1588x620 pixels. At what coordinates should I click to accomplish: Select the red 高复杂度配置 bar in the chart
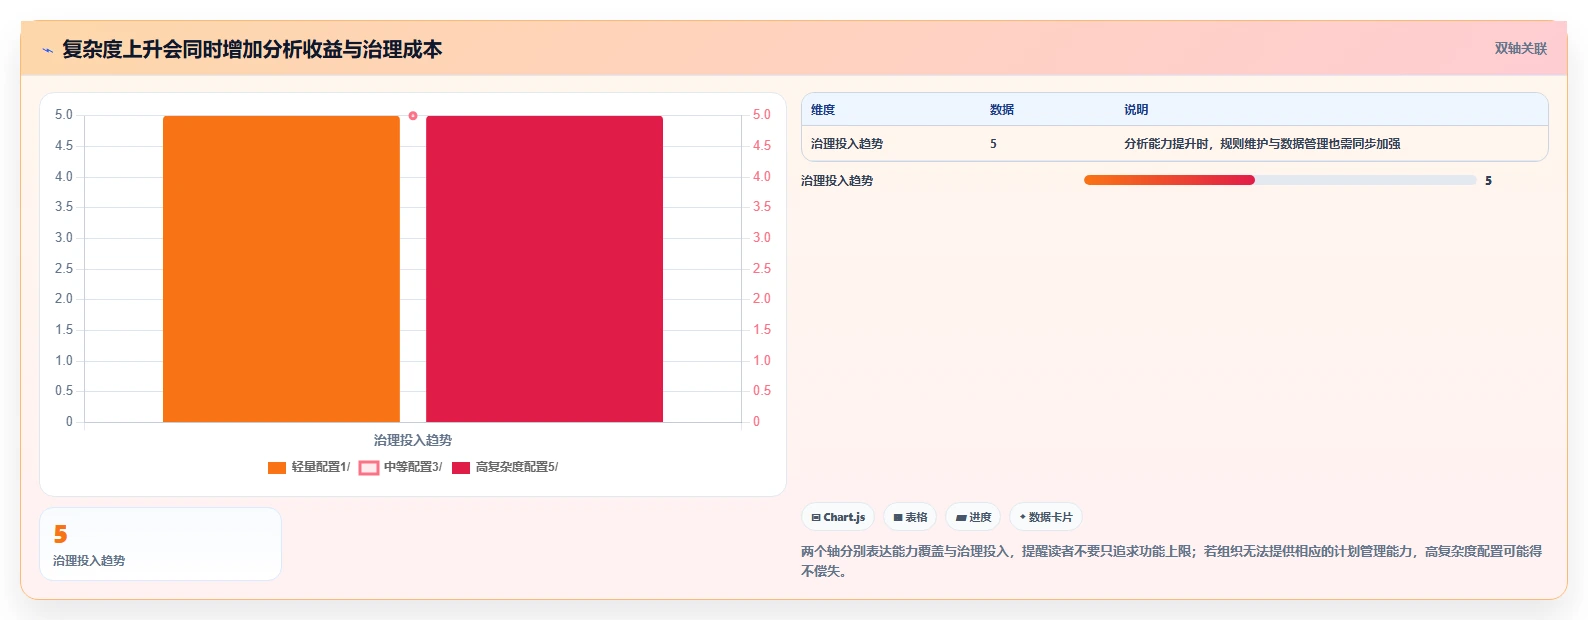(x=544, y=269)
